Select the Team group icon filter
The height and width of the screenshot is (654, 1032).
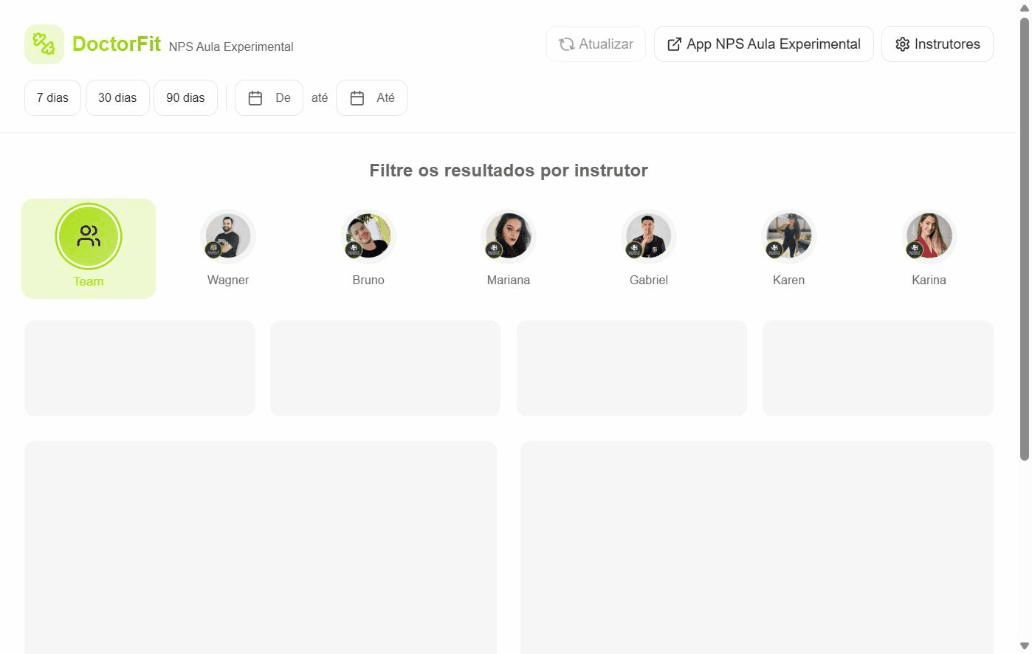(88, 236)
